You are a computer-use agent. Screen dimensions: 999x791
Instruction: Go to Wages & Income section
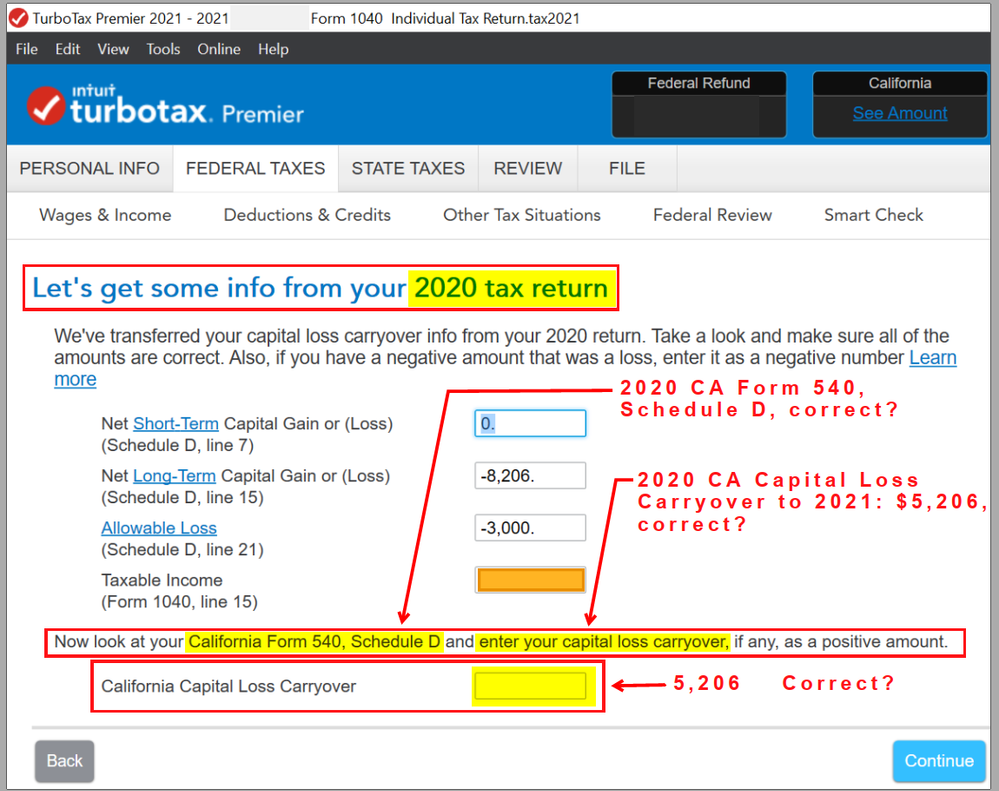(105, 215)
